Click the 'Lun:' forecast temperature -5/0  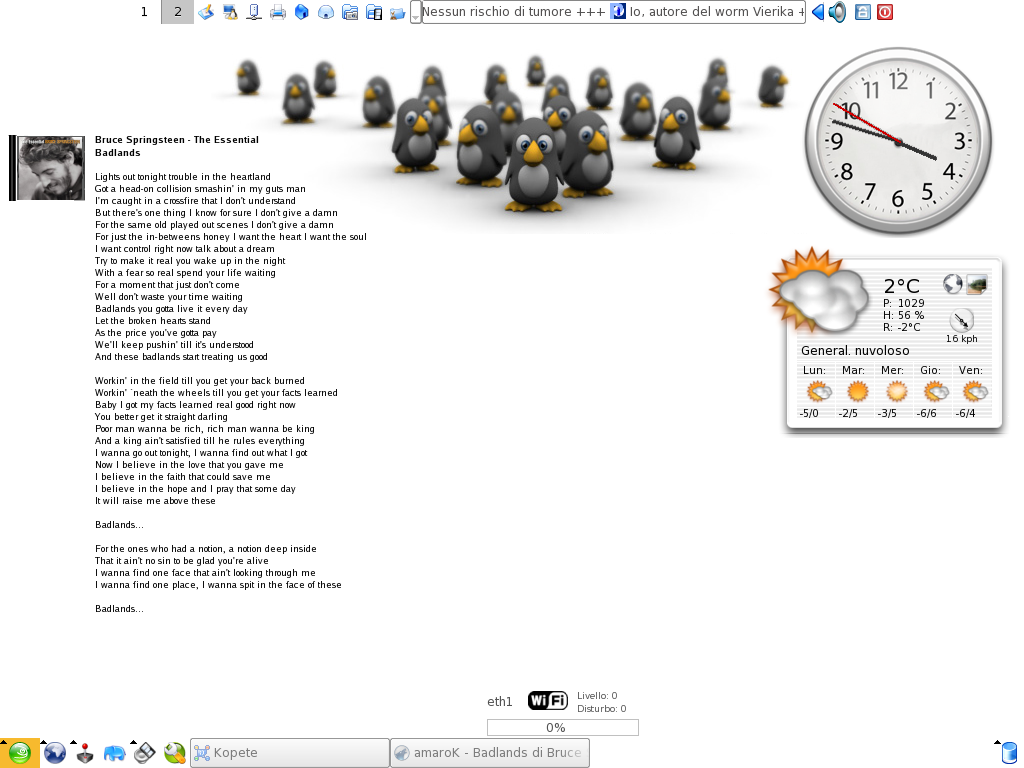coord(809,413)
